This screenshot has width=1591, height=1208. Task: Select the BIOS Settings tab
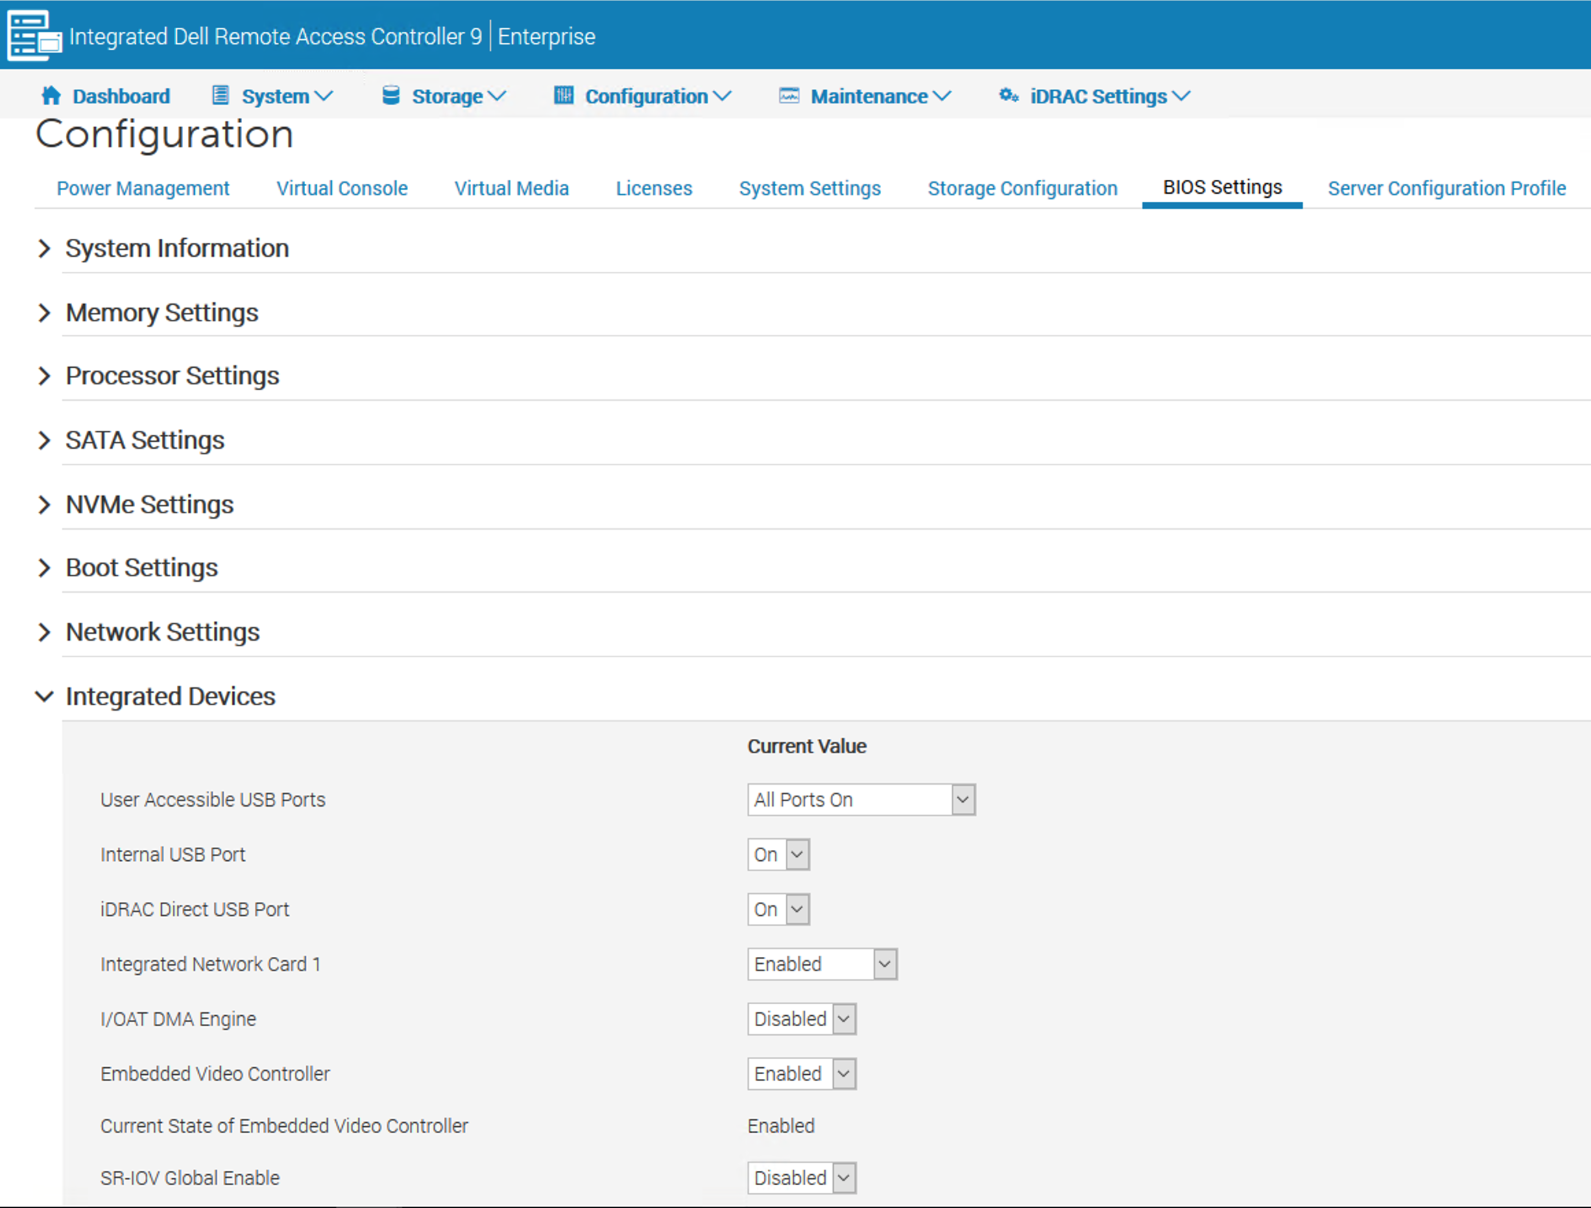point(1222,187)
